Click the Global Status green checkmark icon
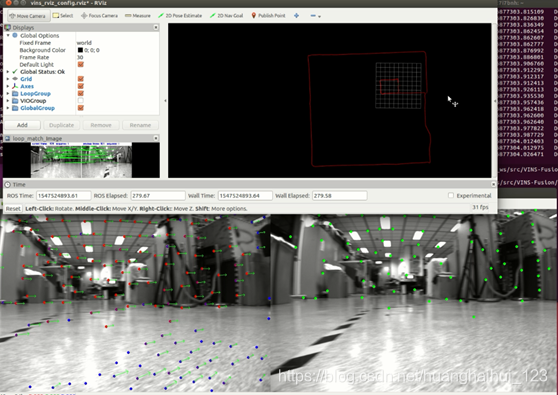Image resolution: width=558 pixels, height=395 pixels. click(15, 72)
